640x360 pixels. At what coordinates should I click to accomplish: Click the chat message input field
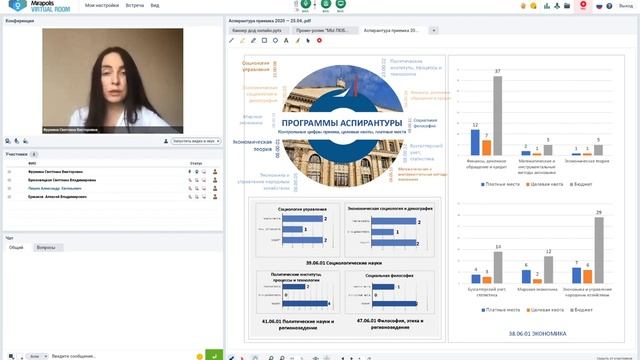pyautogui.click(x=122, y=356)
